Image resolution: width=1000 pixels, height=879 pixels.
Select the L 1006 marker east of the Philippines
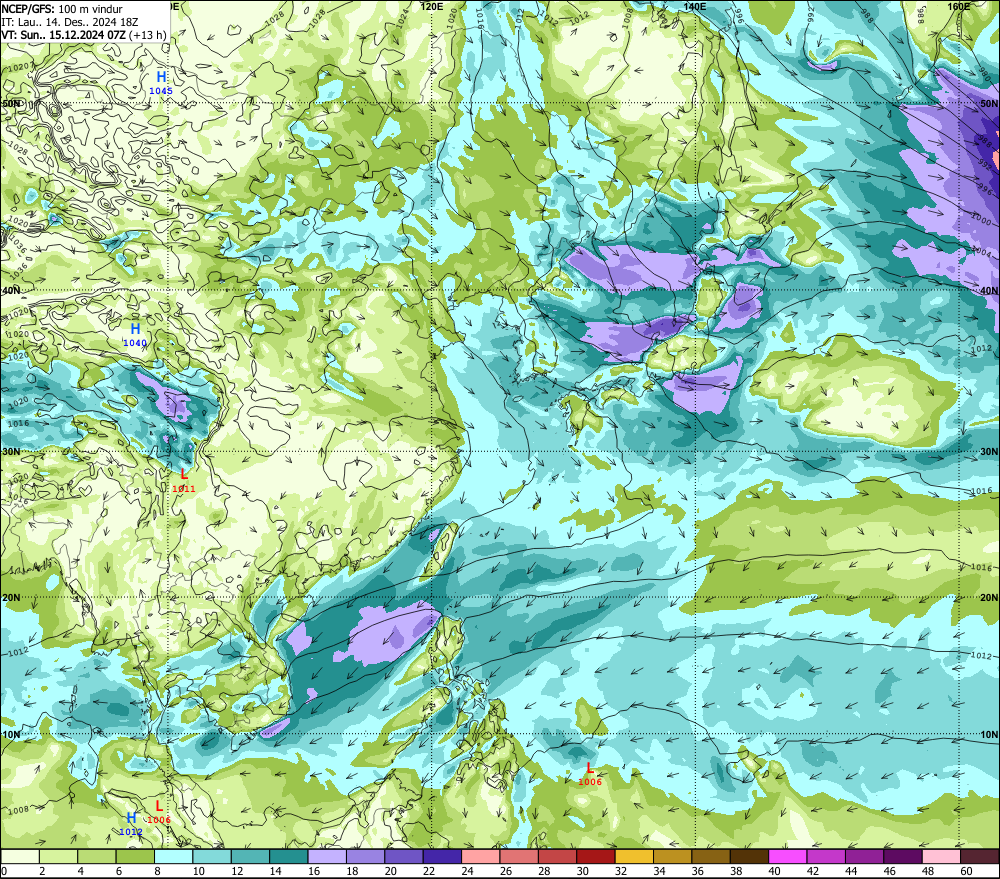[590, 774]
